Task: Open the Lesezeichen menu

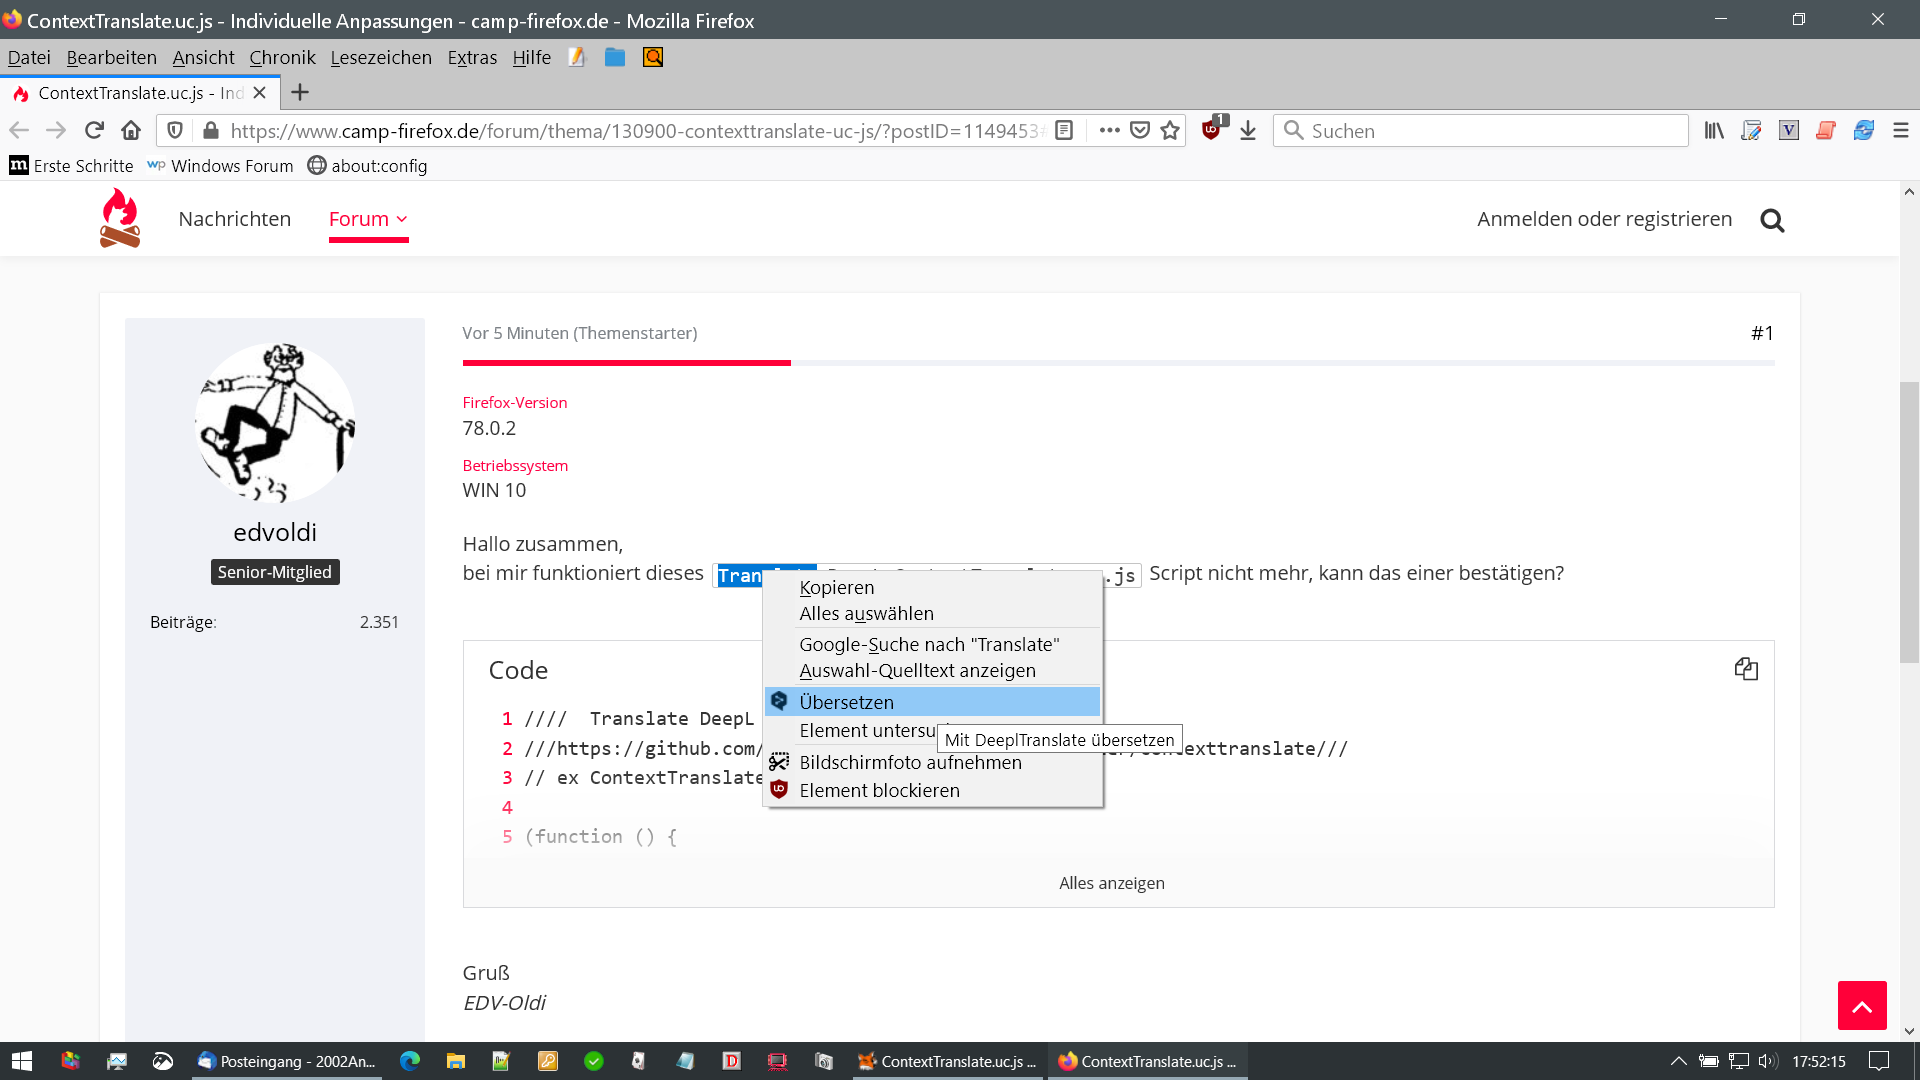Action: pos(381,57)
